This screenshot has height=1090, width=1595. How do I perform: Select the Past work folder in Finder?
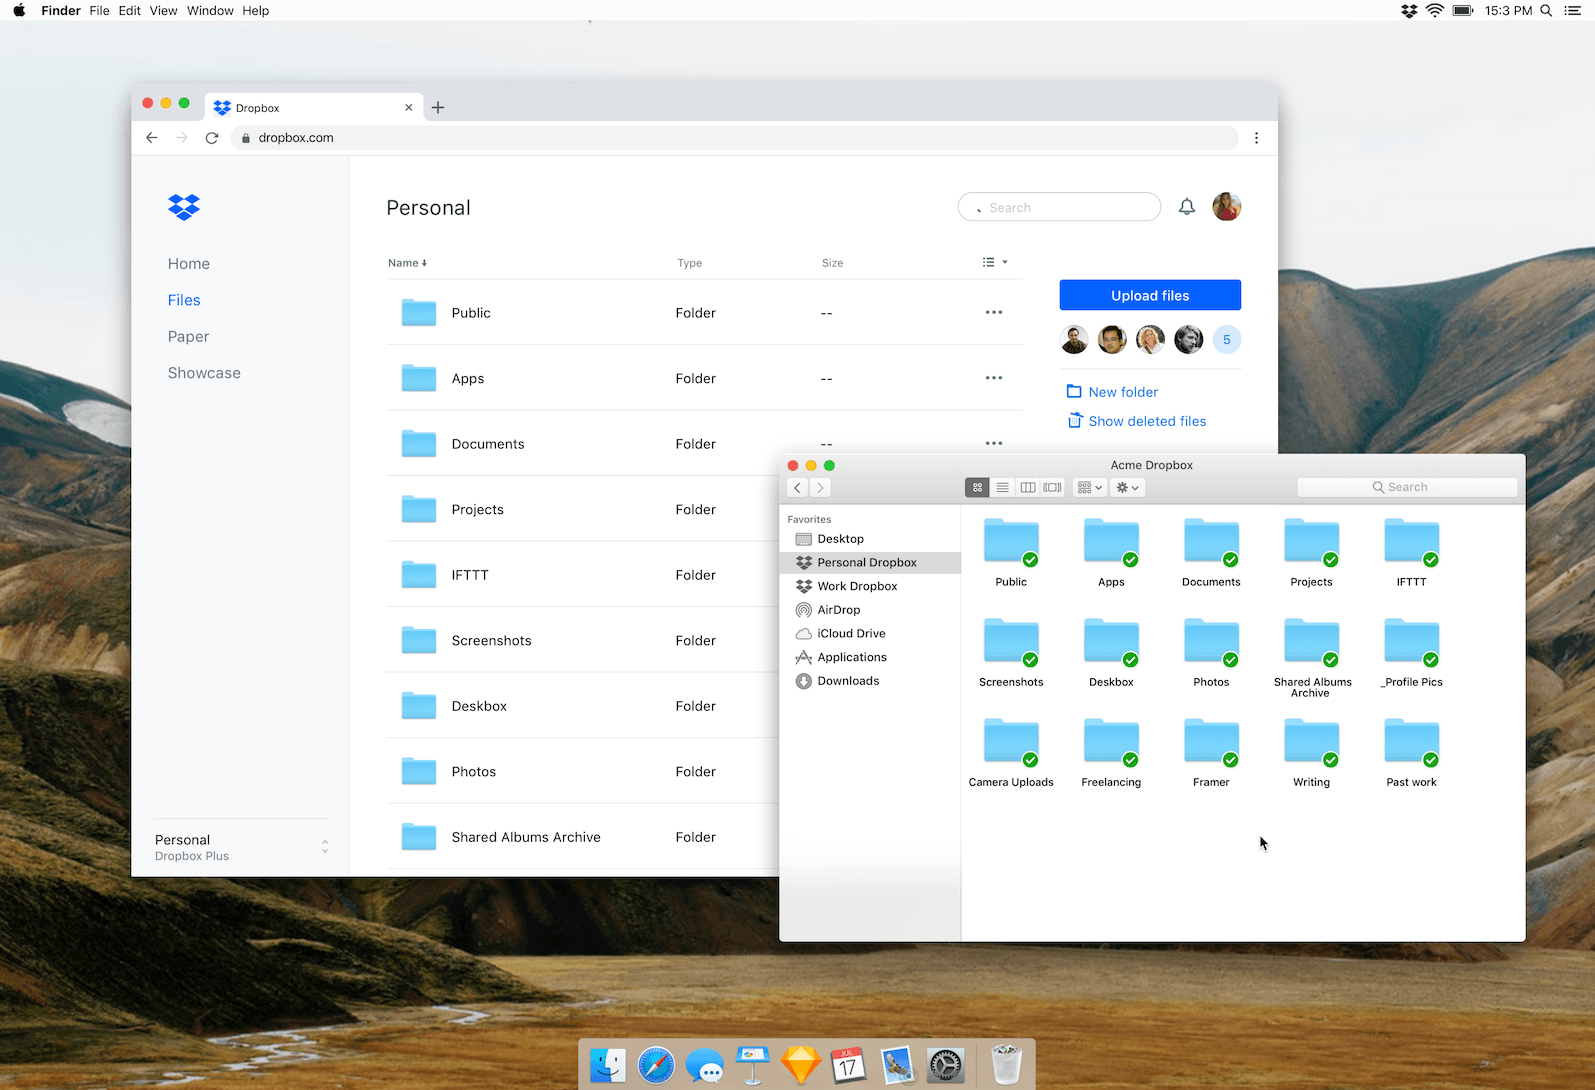1411,753
